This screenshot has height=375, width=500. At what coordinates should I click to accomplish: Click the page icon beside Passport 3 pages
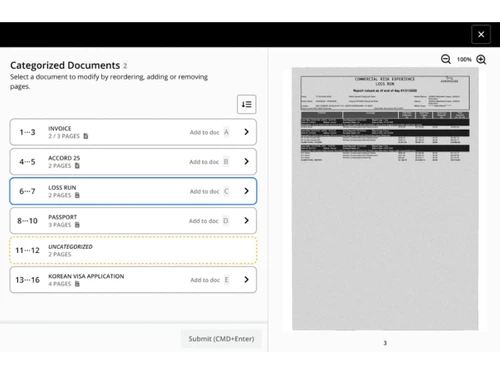pyautogui.click(x=77, y=225)
